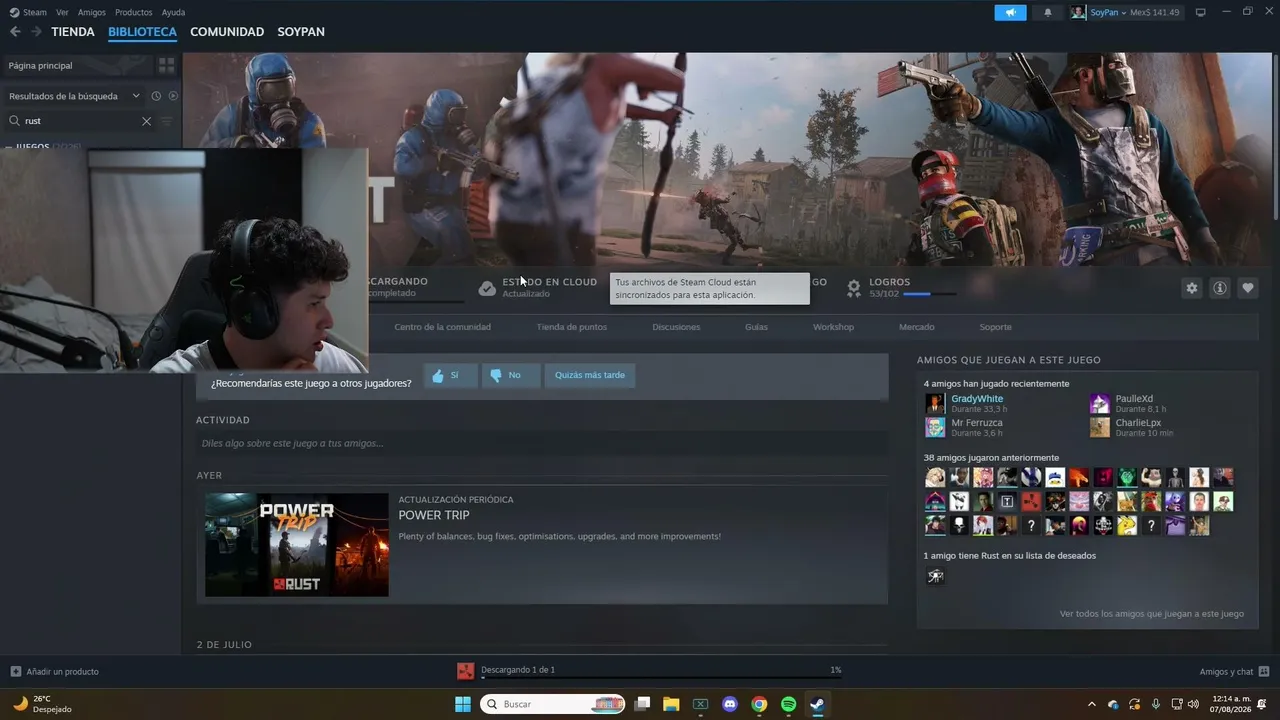
Task: Open the Guías link
Action: tap(756, 327)
